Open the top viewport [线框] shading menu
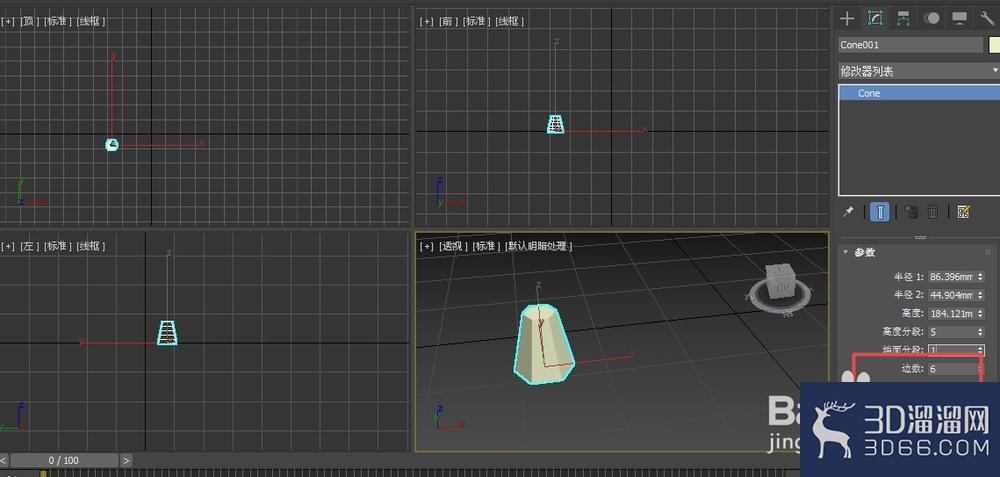Screen dimensions: 1000x477 91,21
